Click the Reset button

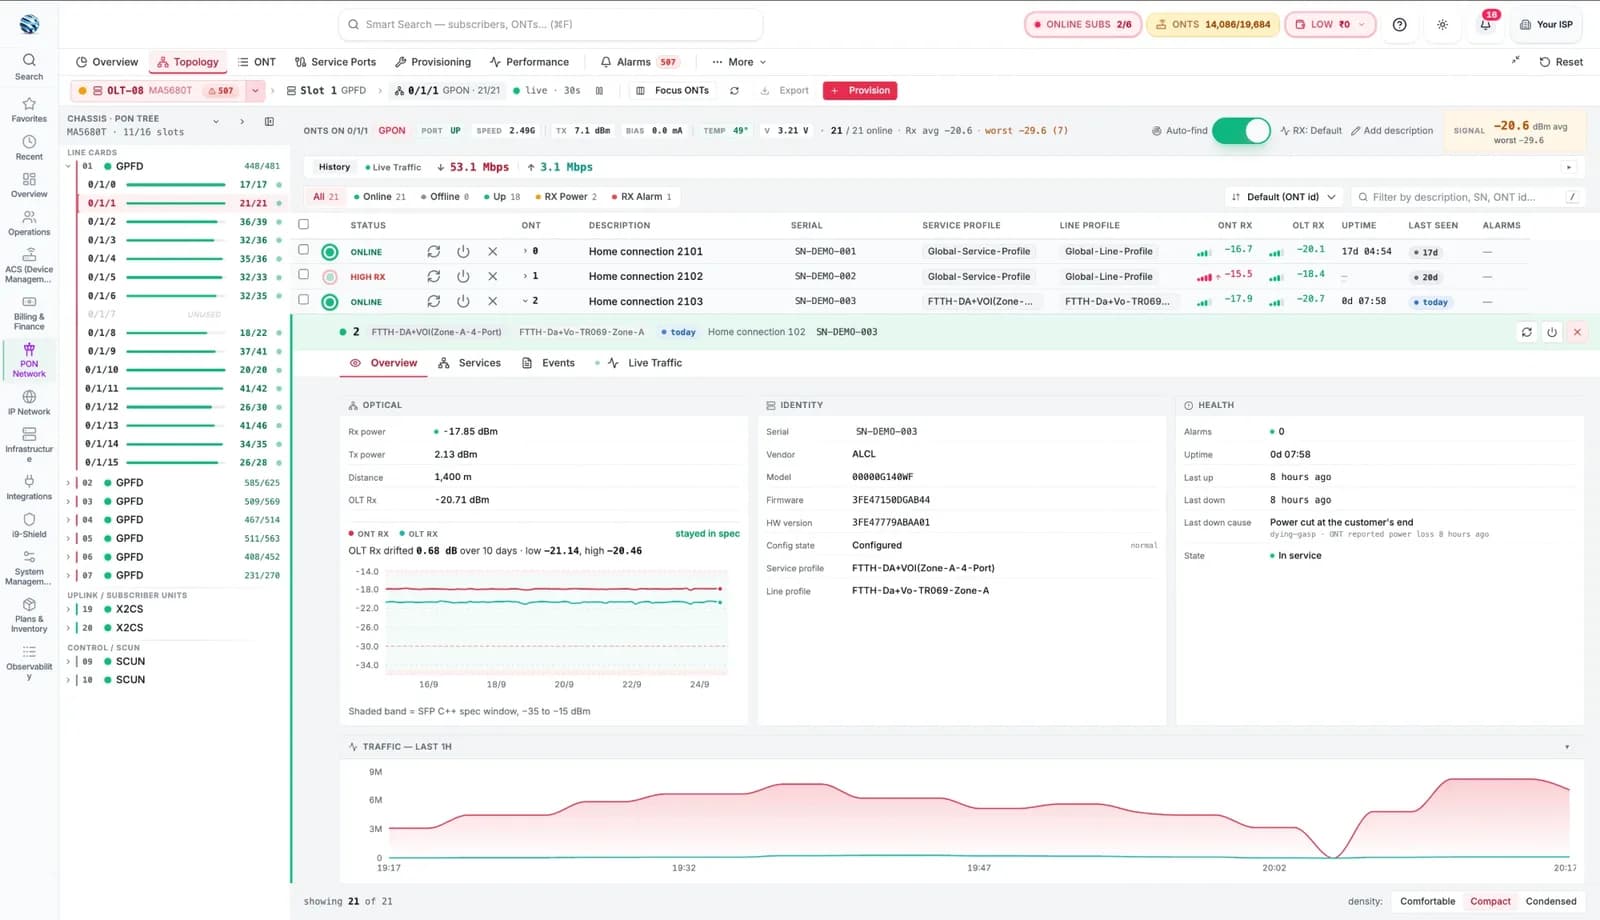[x=1561, y=62]
